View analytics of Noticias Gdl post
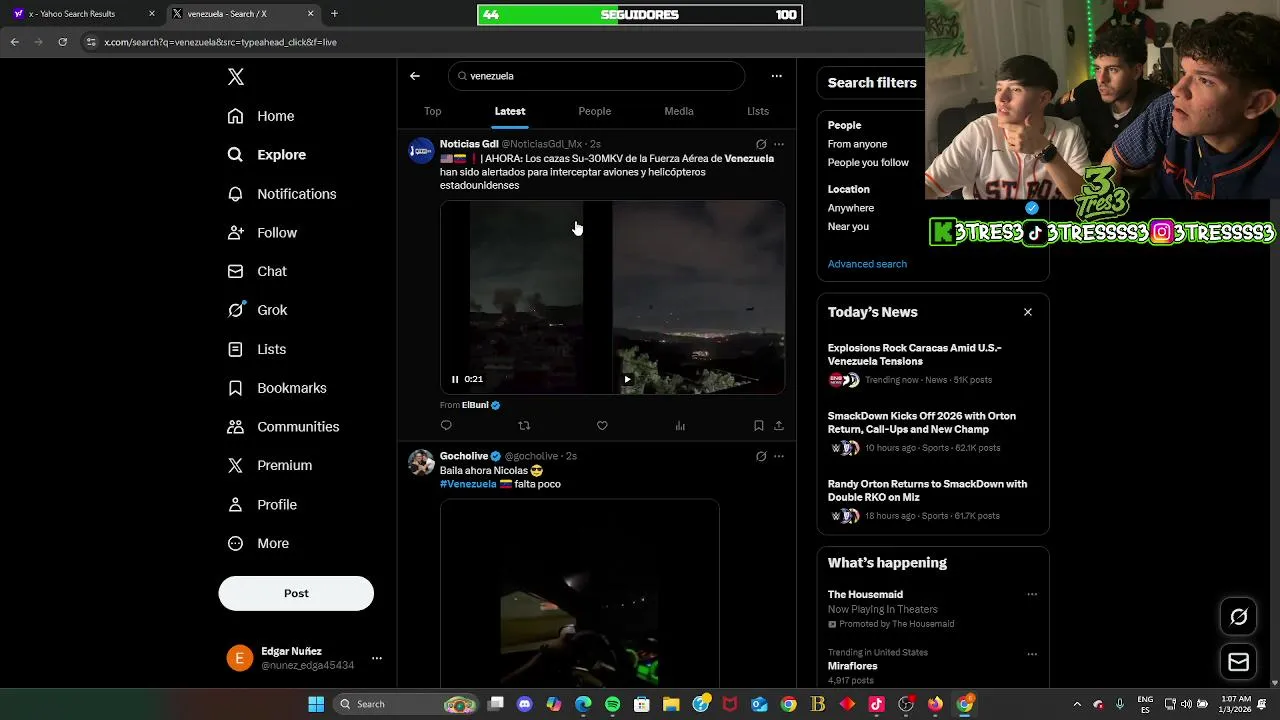This screenshot has height=720, width=1280. 680,426
